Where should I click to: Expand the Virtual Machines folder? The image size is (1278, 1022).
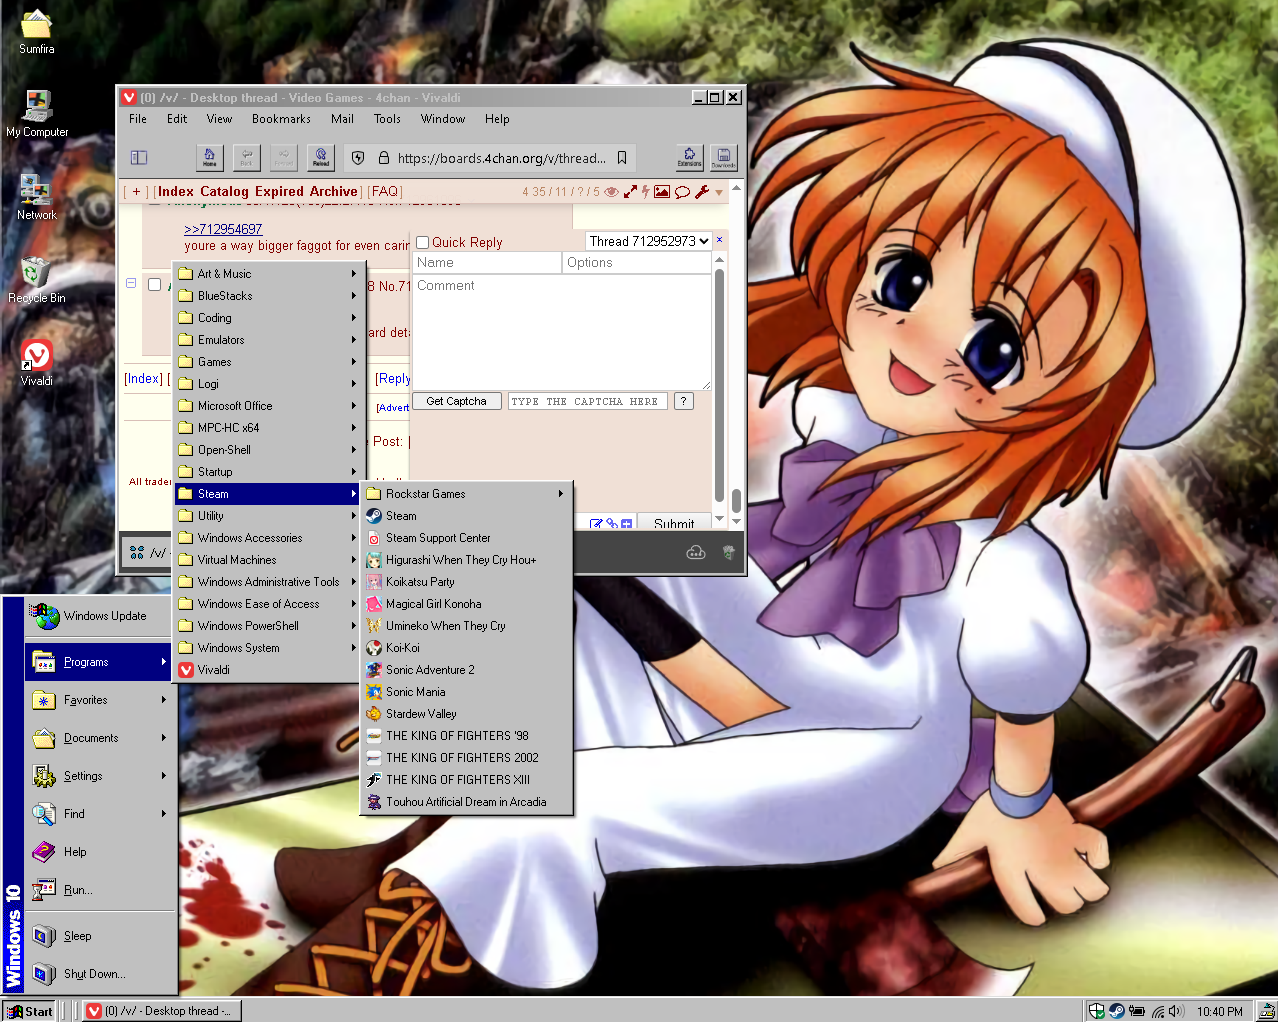coord(268,560)
